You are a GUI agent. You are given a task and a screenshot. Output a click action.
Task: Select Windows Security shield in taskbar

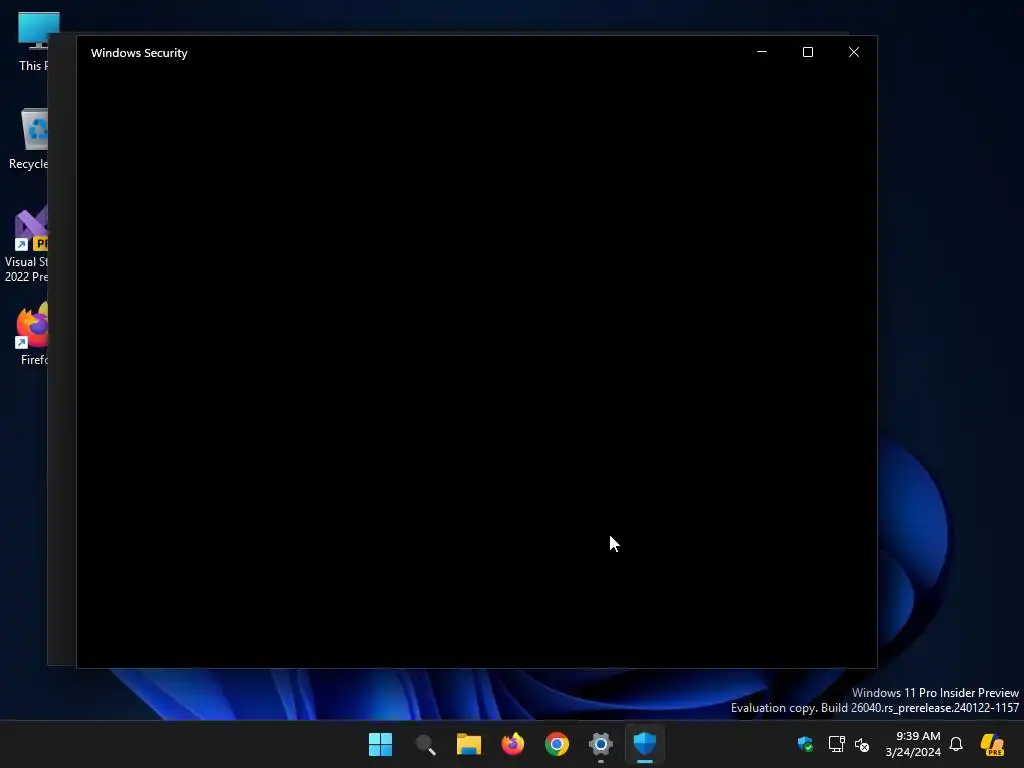click(x=645, y=744)
